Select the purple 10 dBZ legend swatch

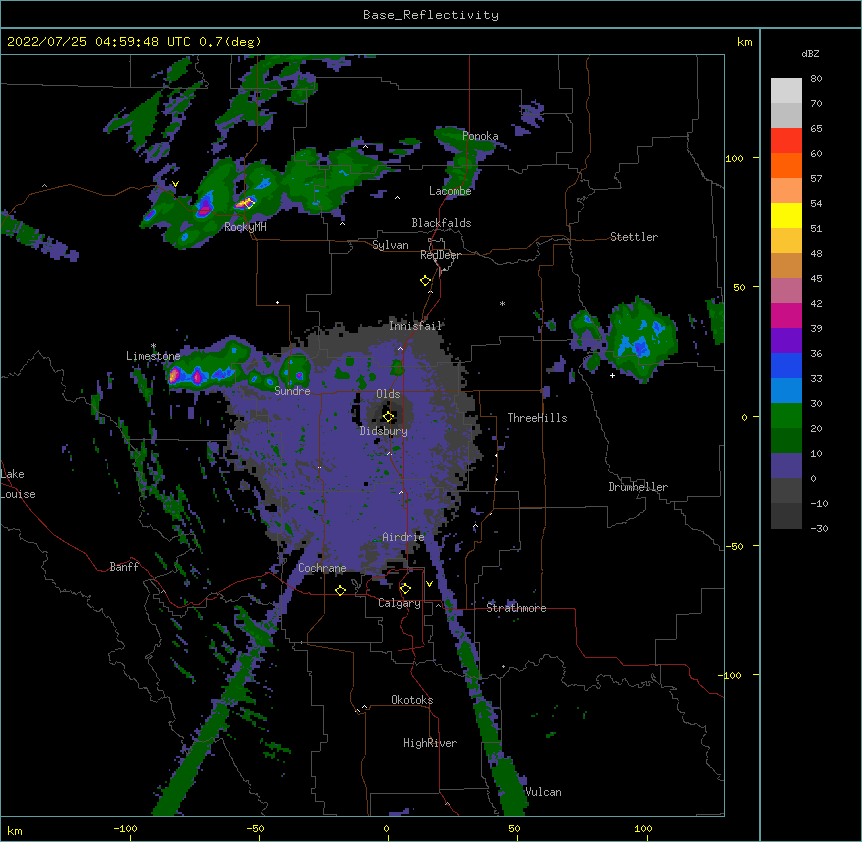(786, 466)
